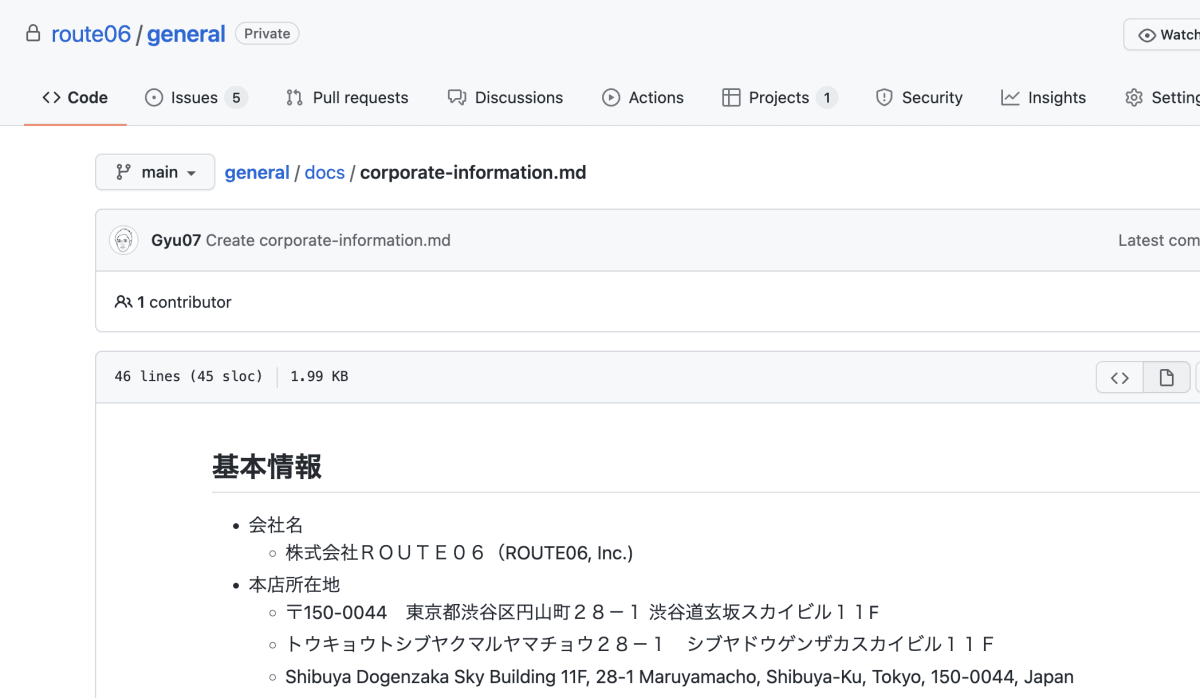Click the Private visibility badge
This screenshot has height=698, width=1200.
click(267, 34)
